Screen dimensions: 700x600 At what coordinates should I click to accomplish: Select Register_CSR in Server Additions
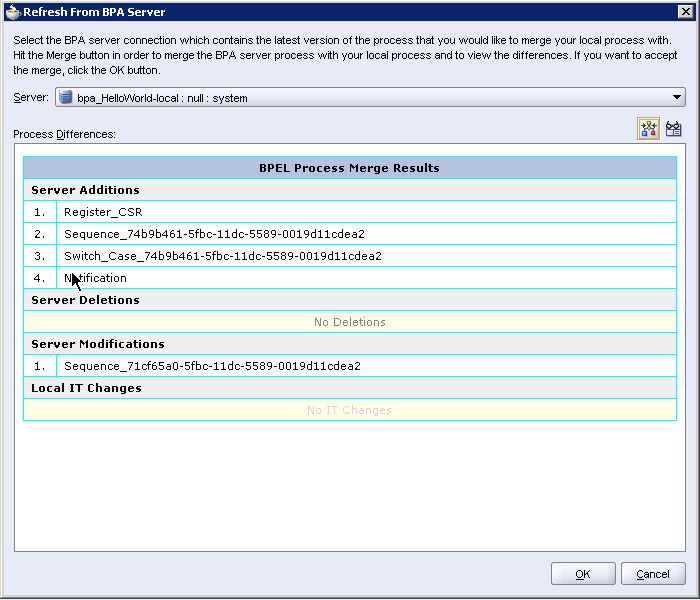(x=96, y=212)
